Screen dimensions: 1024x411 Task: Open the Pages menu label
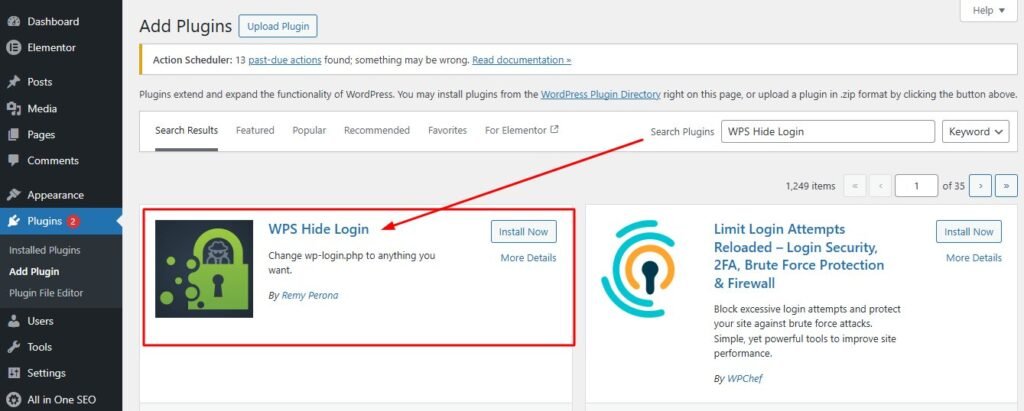[41, 135]
